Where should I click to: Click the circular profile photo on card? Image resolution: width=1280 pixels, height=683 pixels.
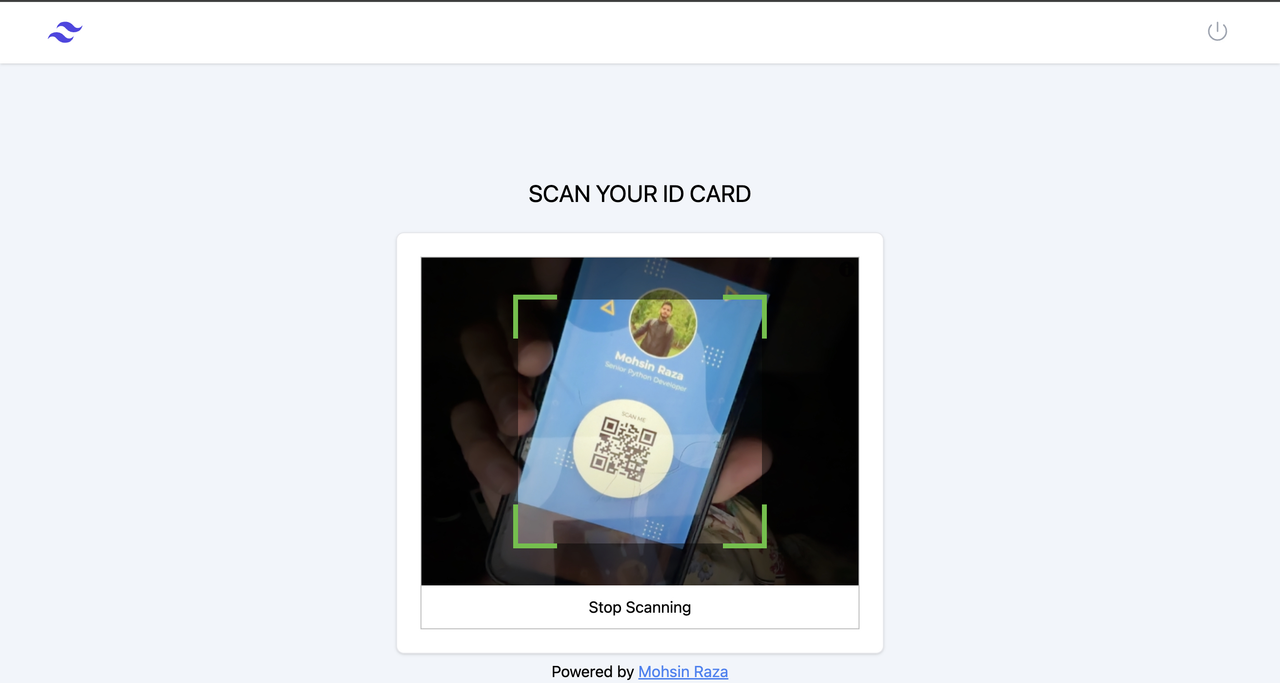tap(663, 323)
